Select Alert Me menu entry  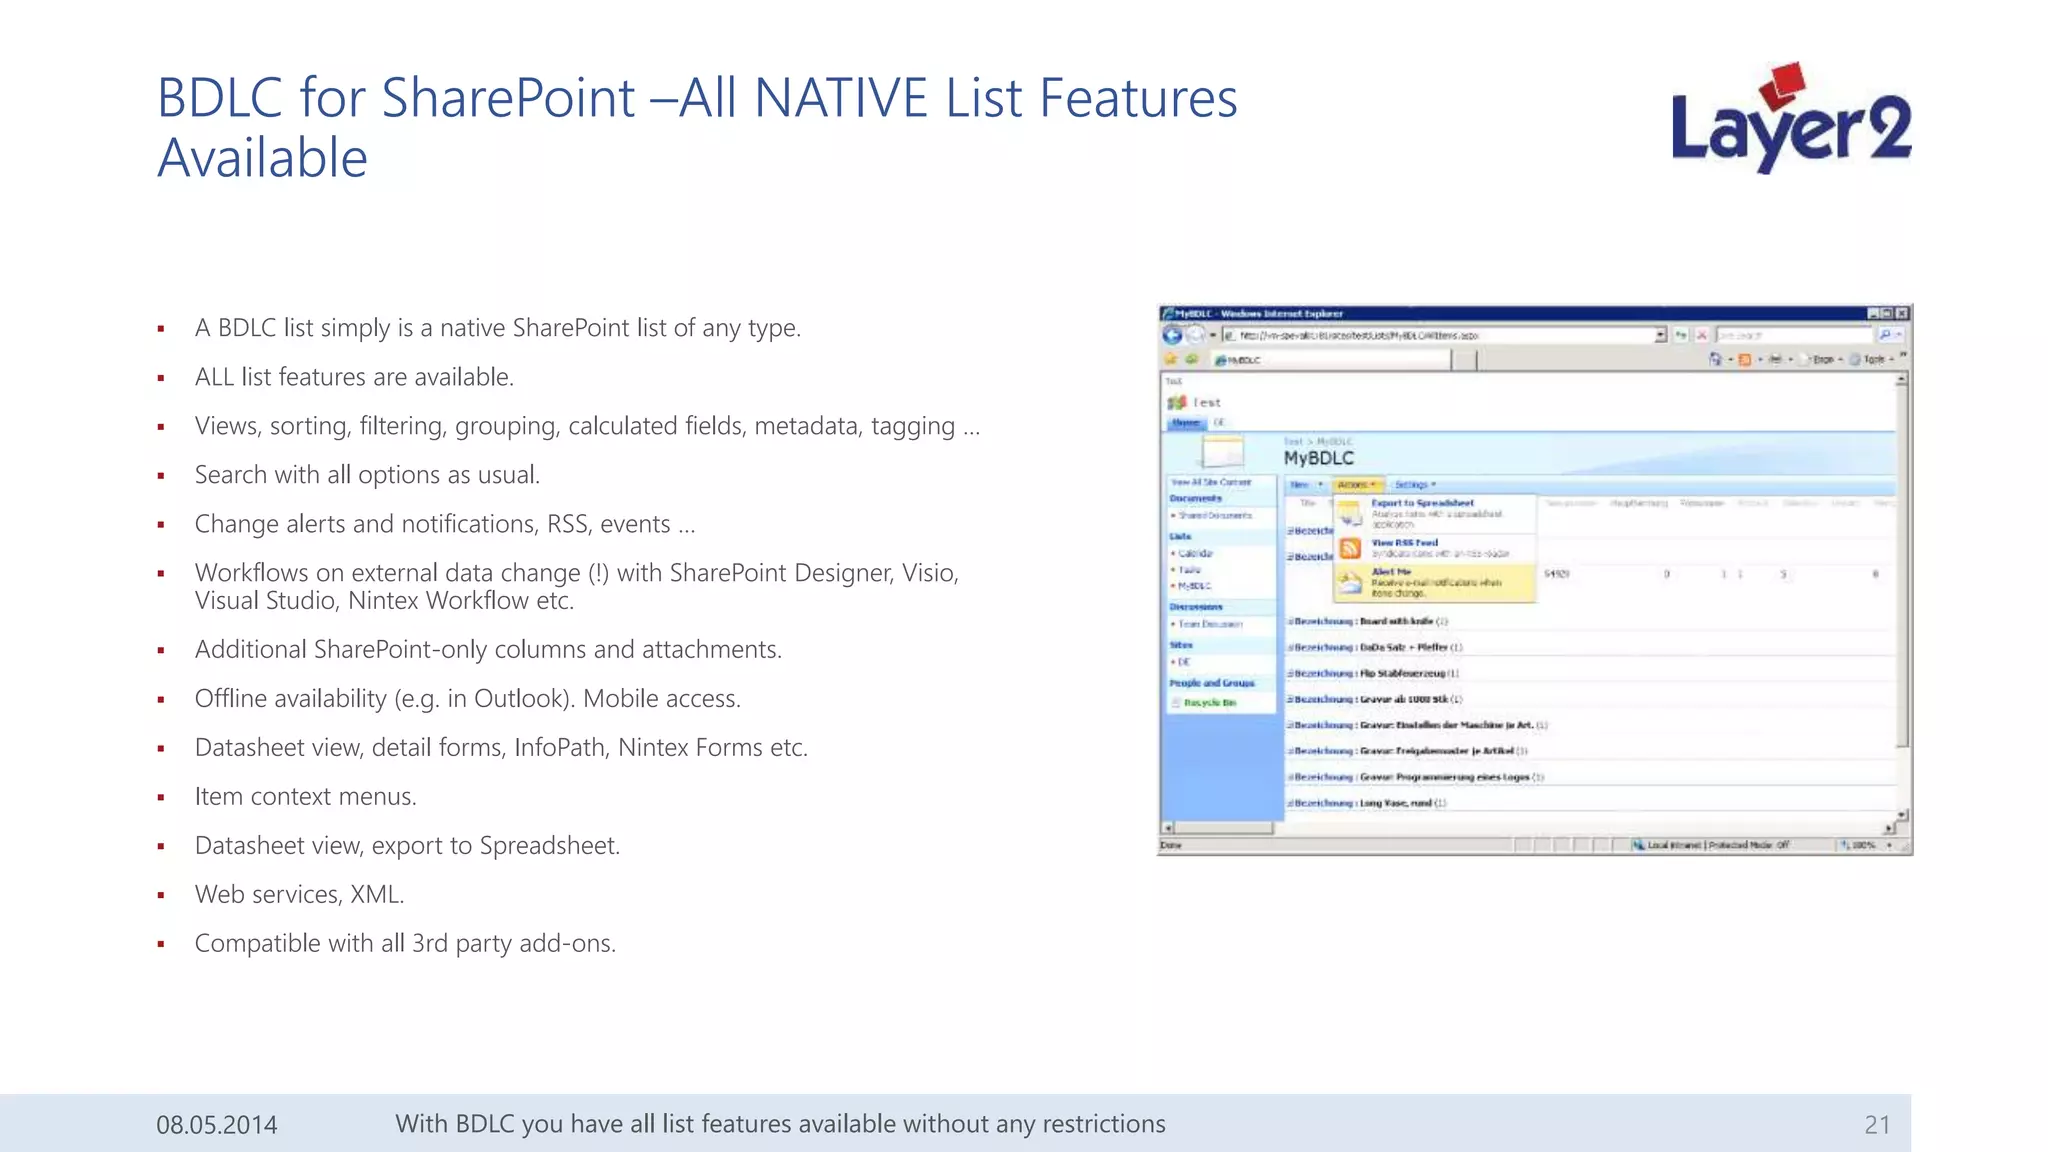coord(1435,582)
